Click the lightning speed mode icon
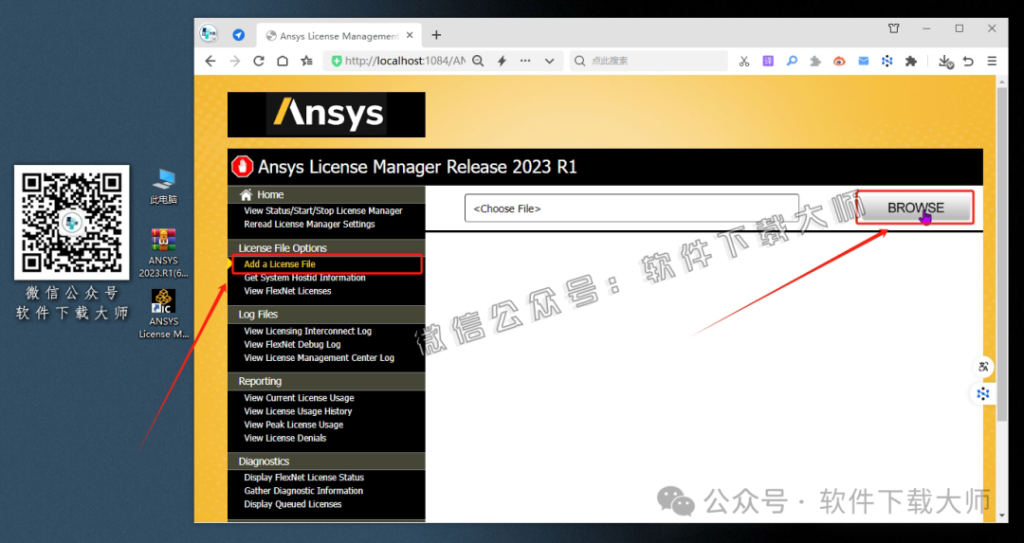The image size is (1024, 543). [502, 61]
